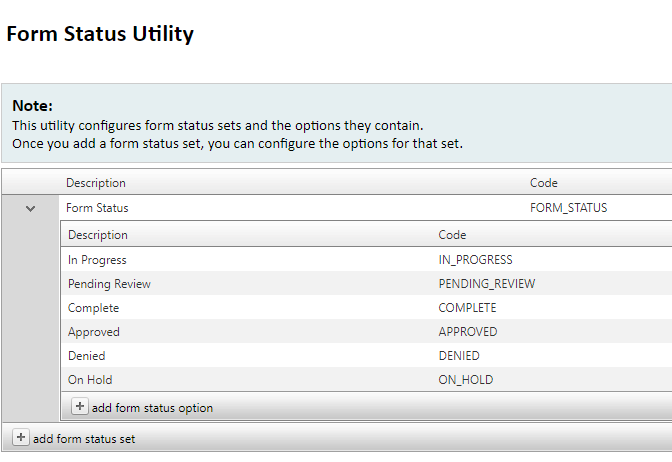Sort by inner Description column header
The height and width of the screenshot is (462, 672).
(x=98, y=235)
